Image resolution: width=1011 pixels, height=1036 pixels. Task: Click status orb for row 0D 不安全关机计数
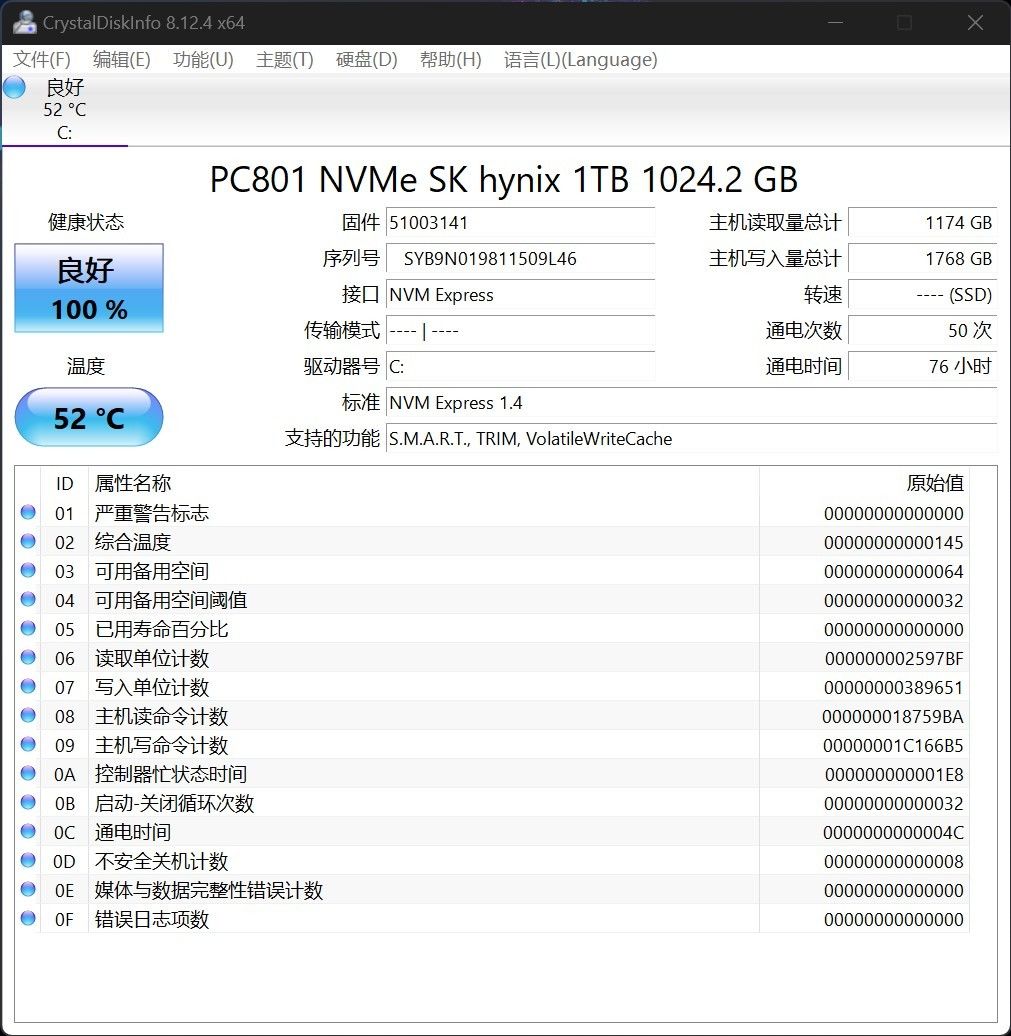coord(28,860)
